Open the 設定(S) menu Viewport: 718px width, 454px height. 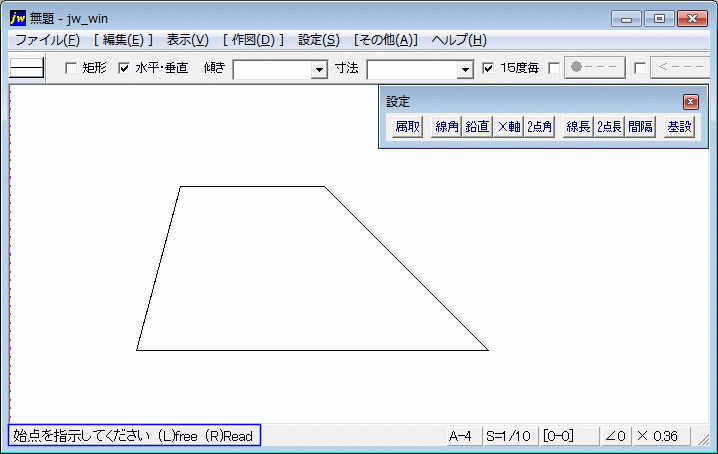(x=319, y=40)
